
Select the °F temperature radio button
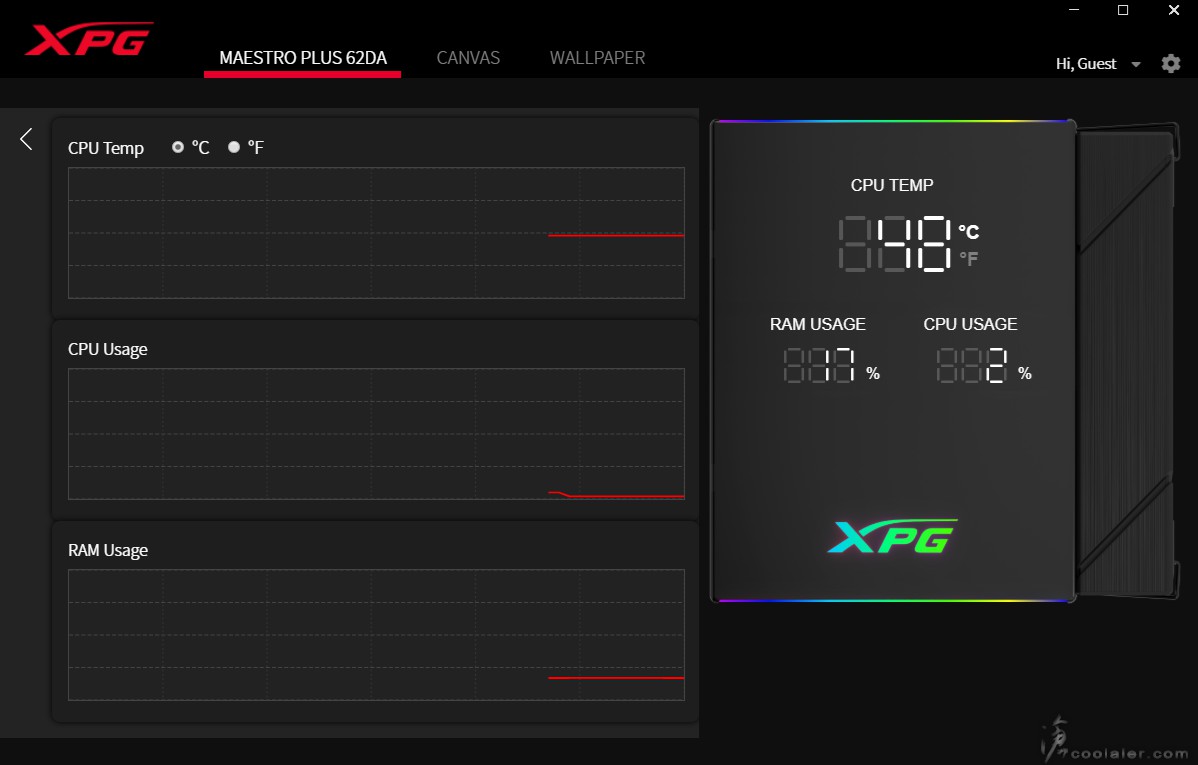coord(234,147)
